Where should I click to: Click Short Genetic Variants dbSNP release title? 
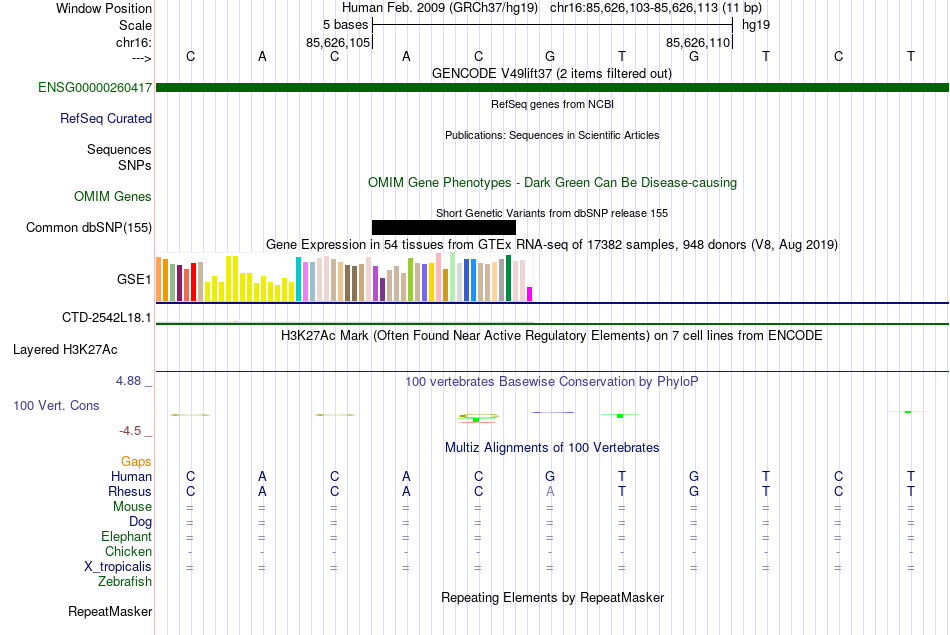coord(552,213)
